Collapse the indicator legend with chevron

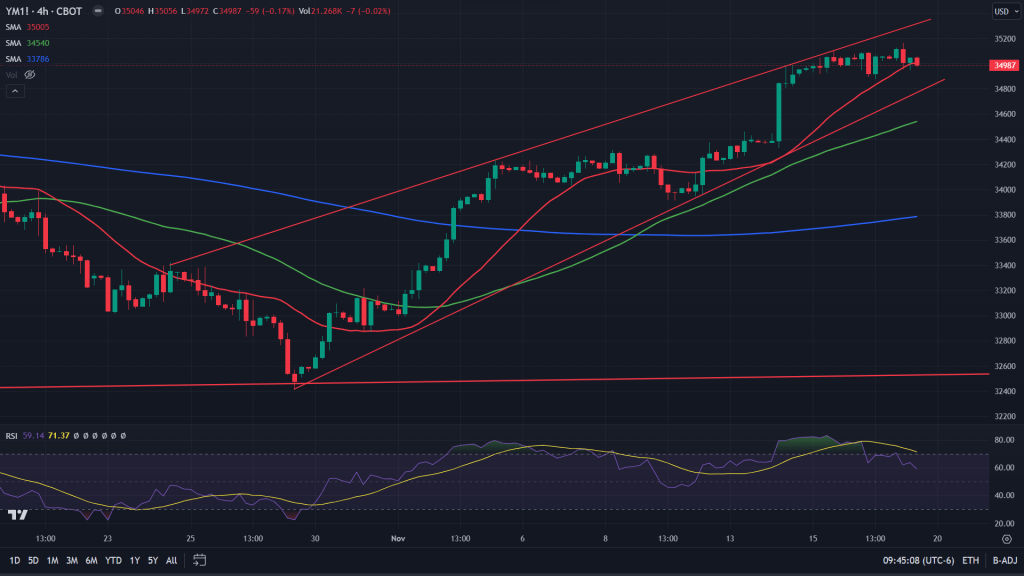15,91
